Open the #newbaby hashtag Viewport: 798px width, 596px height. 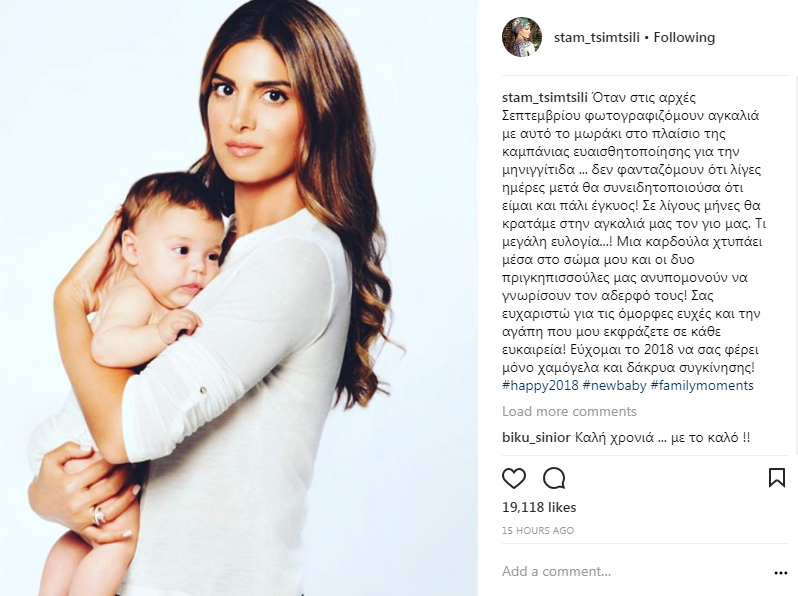click(614, 385)
